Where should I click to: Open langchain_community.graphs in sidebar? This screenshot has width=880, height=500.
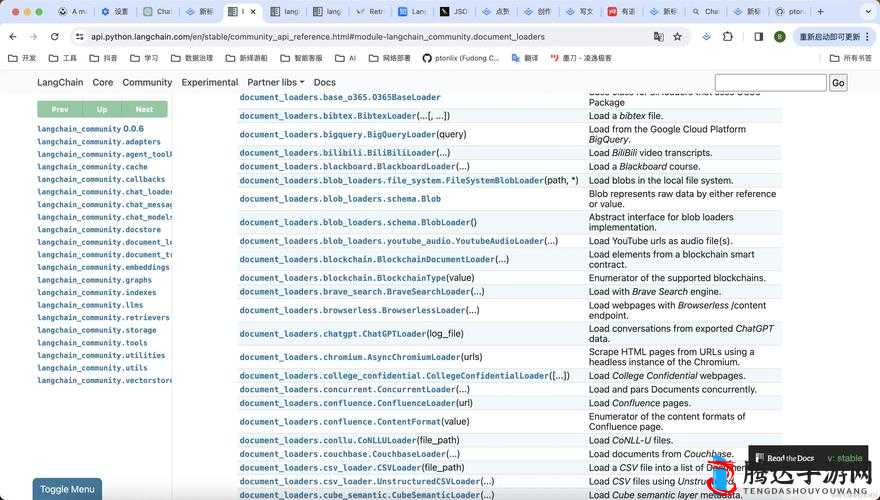(x=94, y=280)
